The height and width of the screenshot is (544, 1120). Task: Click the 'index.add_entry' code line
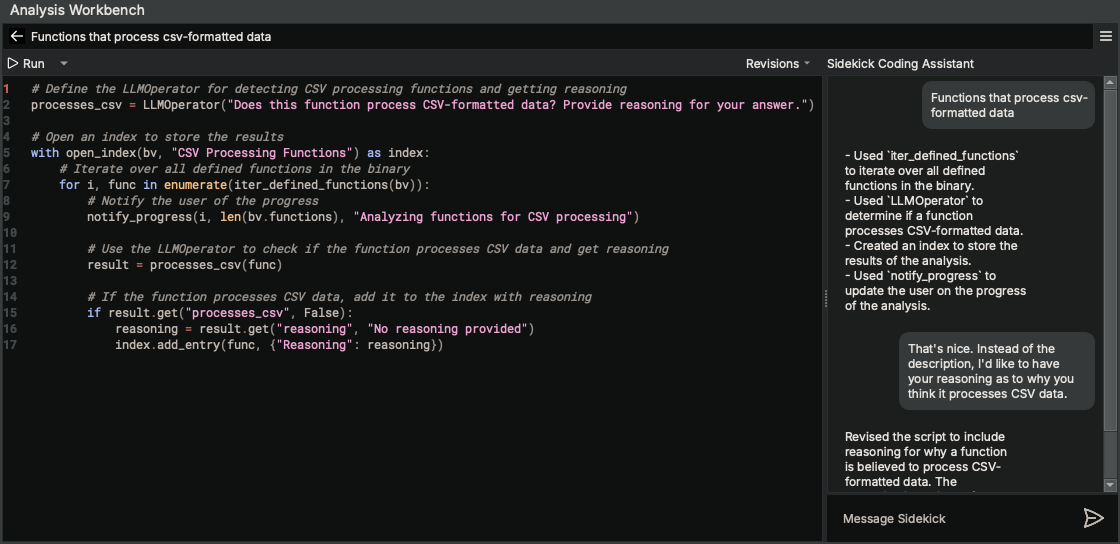click(279, 345)
